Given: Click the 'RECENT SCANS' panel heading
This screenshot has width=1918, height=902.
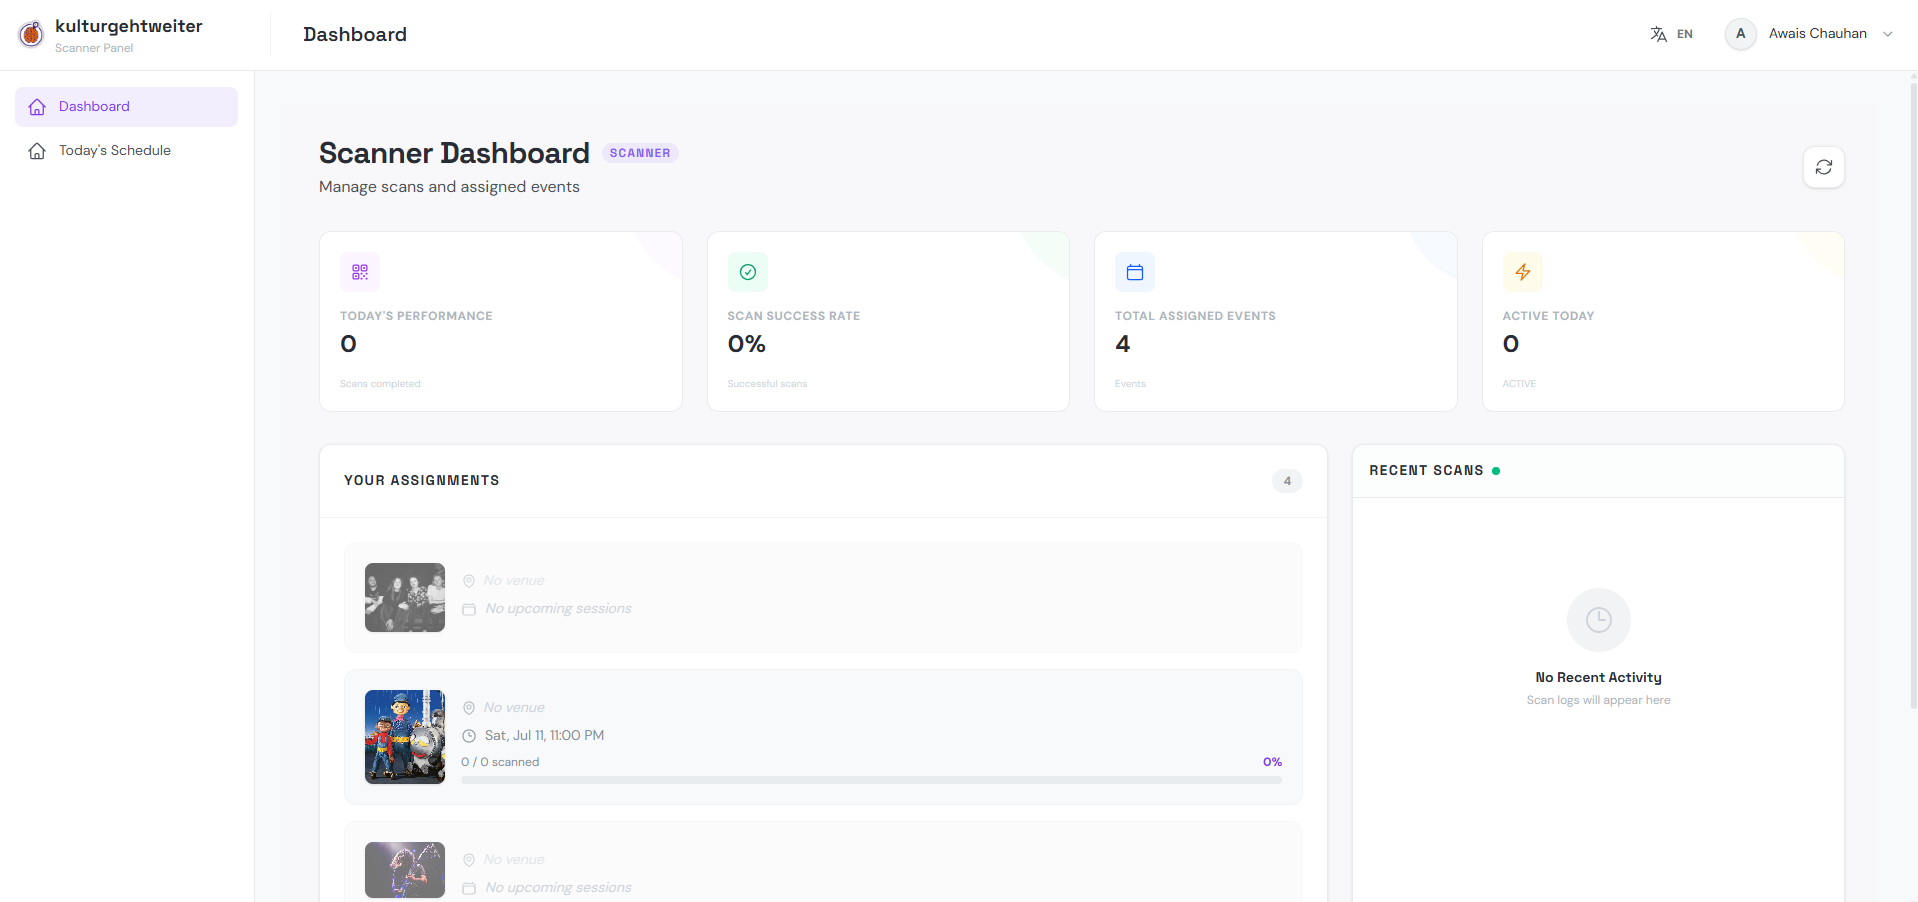Looking at the screenshot, I should 1427,471.
